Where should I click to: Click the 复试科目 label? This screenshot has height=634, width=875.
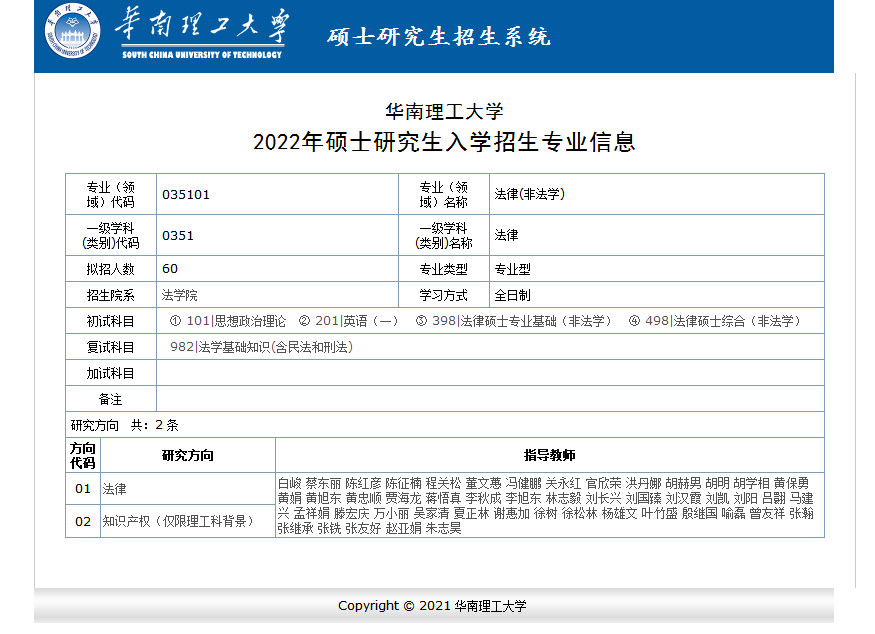click(x=110, y=347)
